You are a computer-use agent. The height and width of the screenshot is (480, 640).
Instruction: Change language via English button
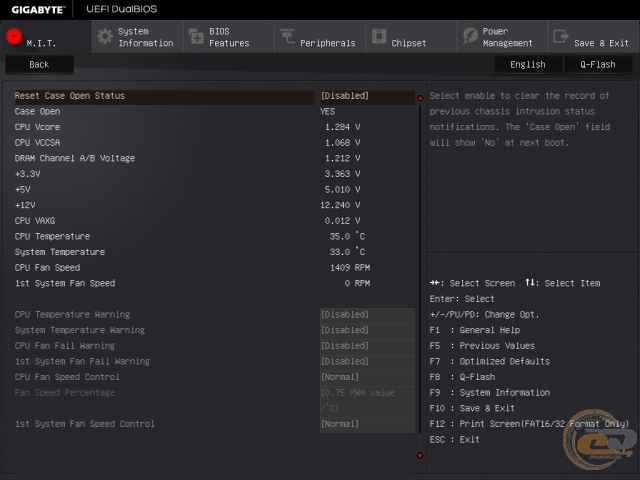528,64
